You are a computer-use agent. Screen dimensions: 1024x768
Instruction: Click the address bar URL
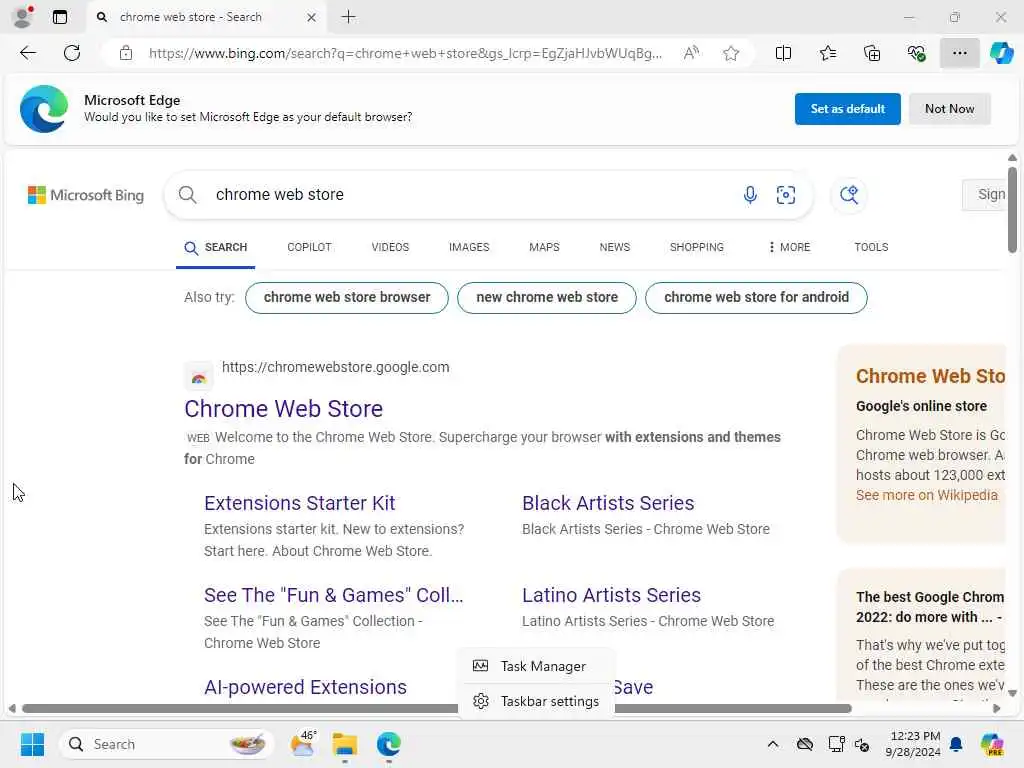click(x=405, y=53)
